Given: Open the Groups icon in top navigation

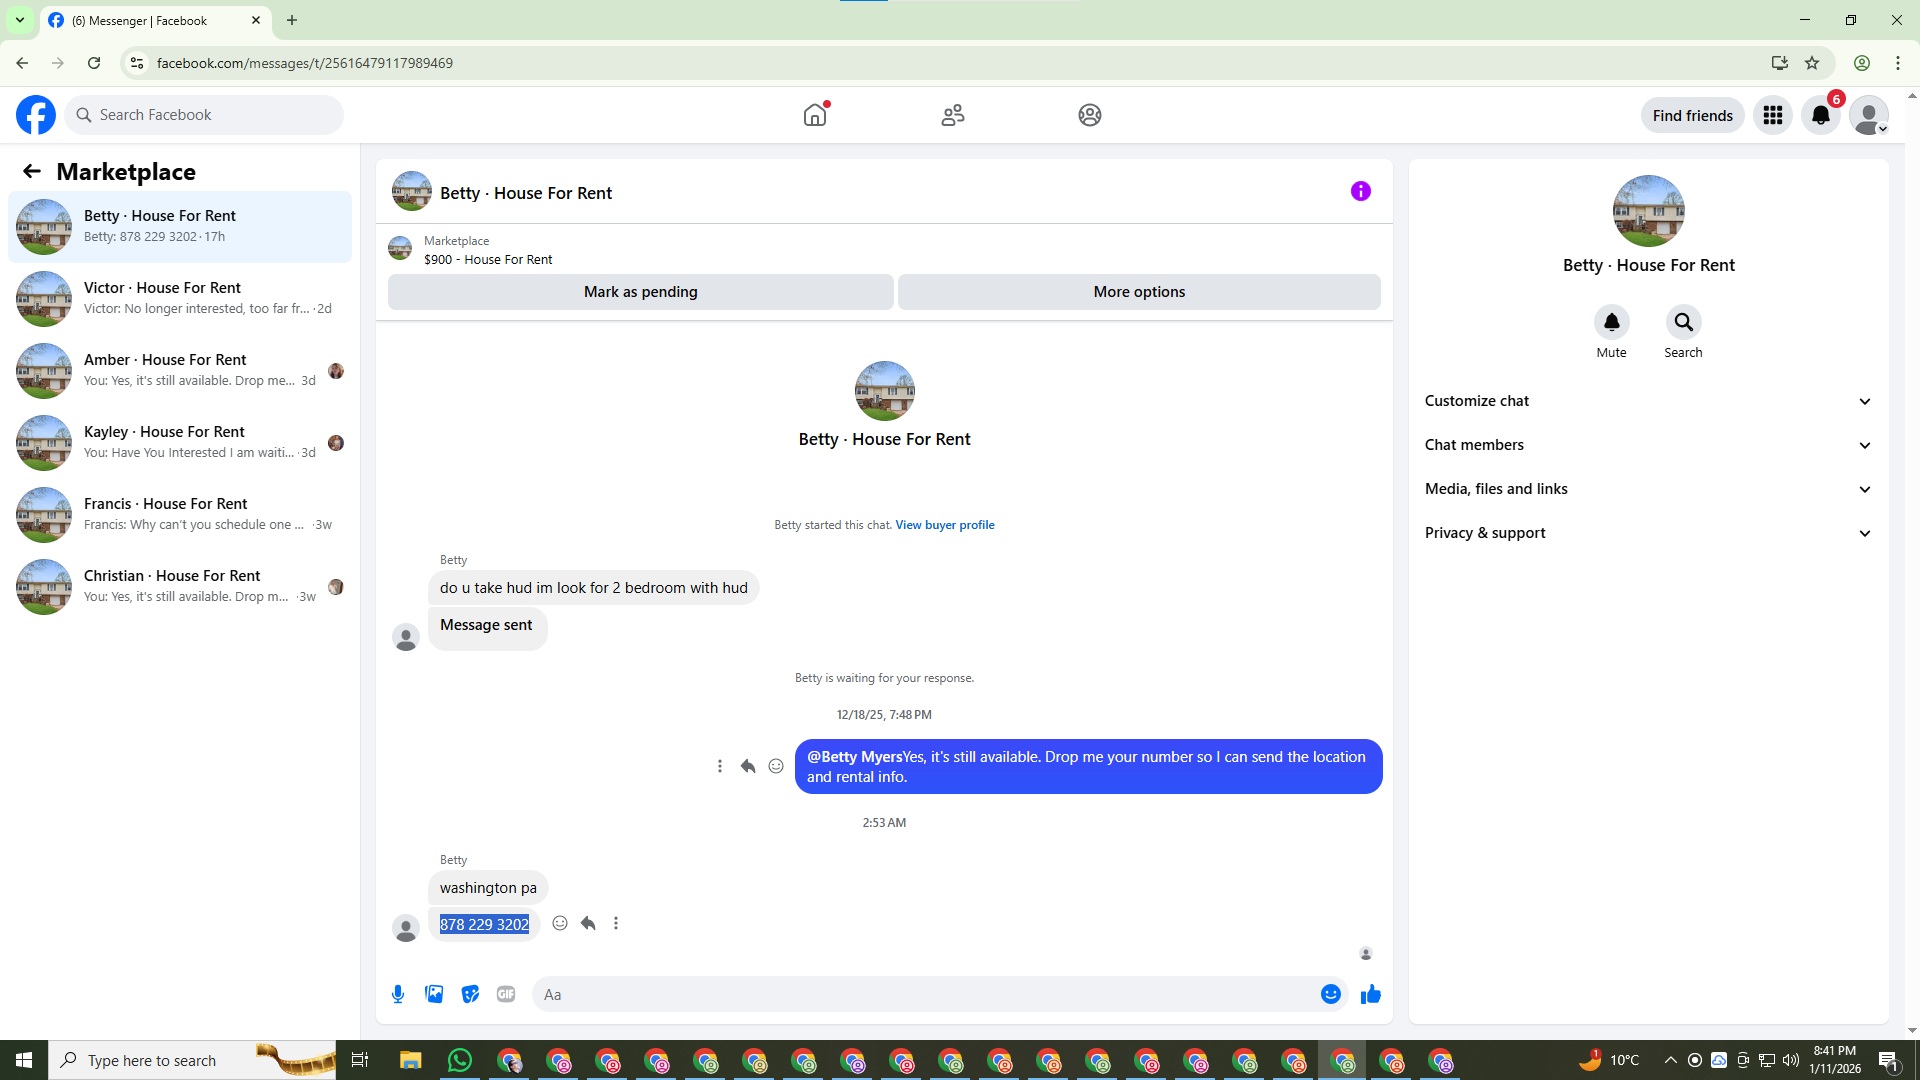Looking at the screenshot, I should point(1090,115).
